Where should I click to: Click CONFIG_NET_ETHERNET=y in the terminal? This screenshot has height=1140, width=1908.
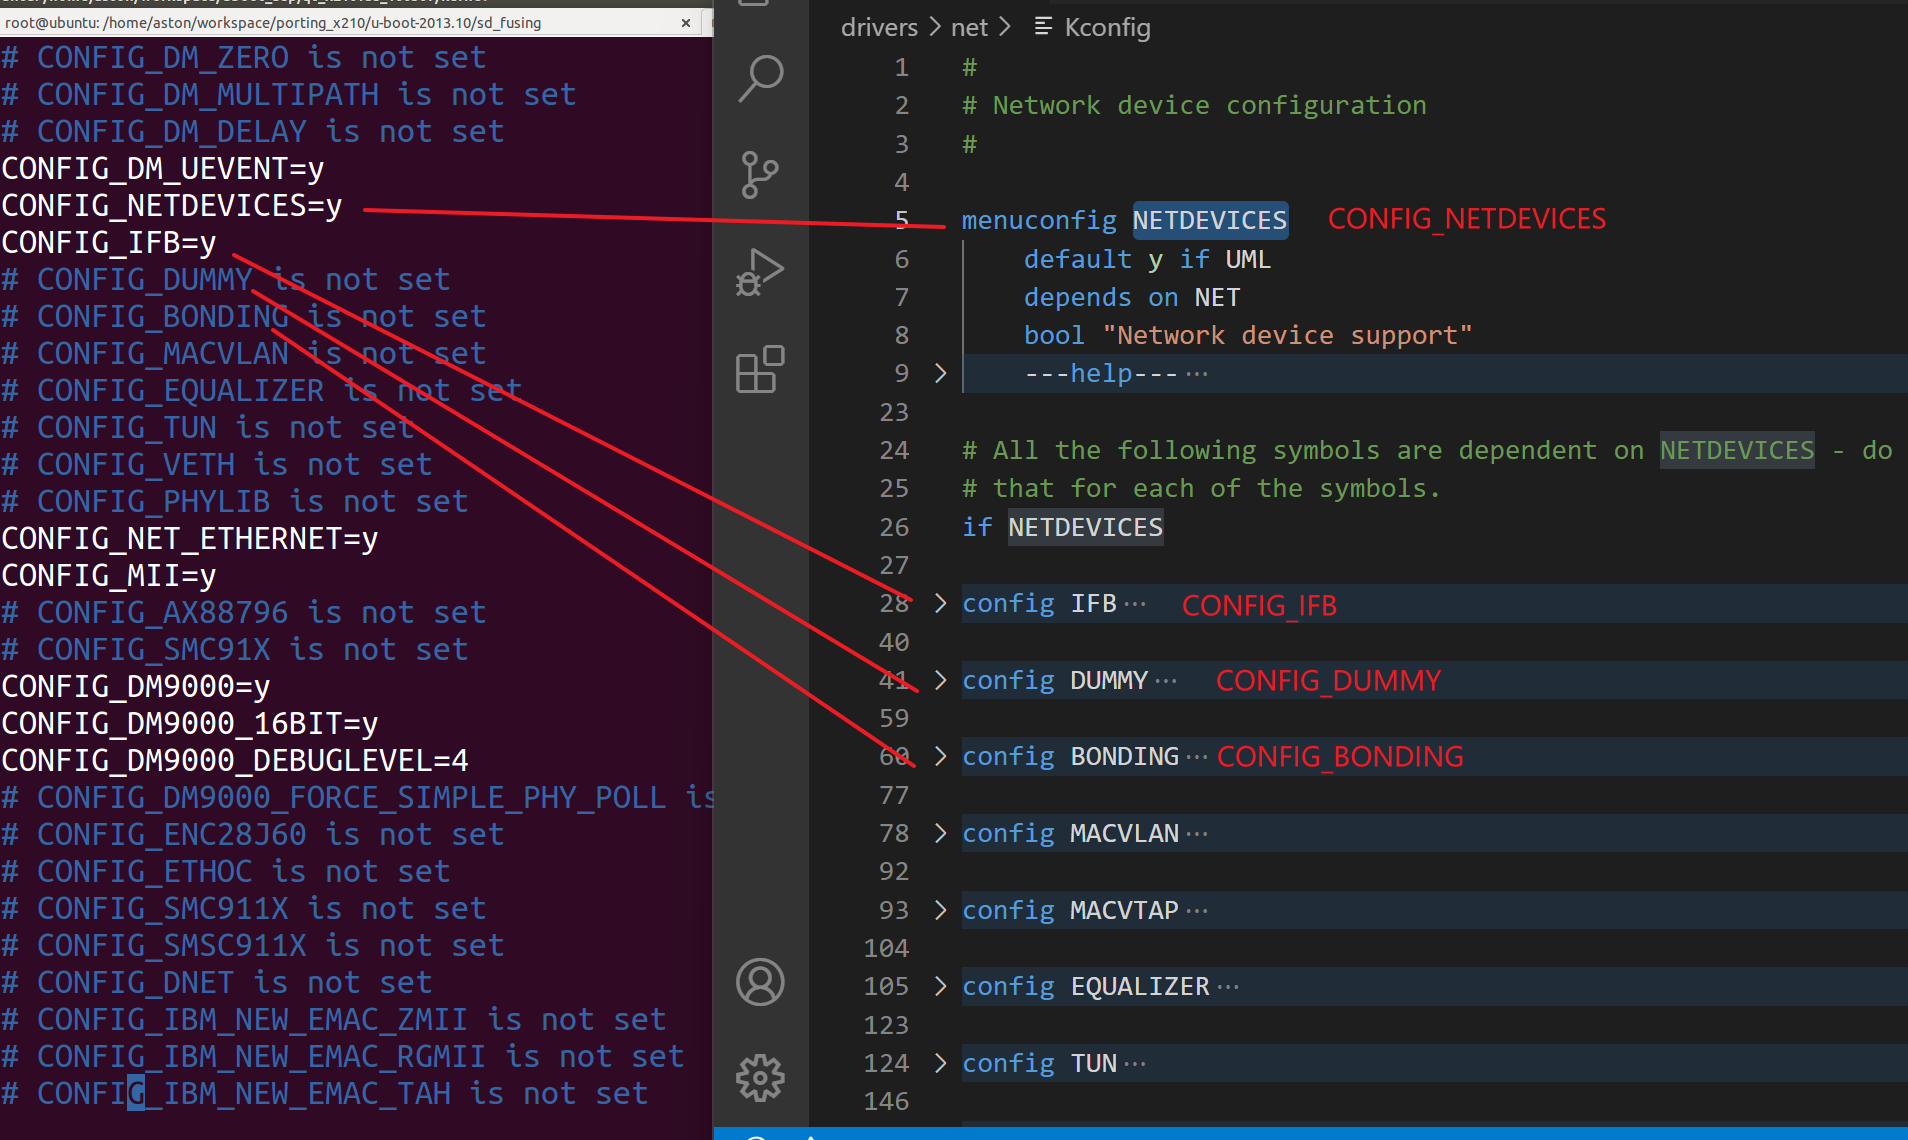point(190,538)
